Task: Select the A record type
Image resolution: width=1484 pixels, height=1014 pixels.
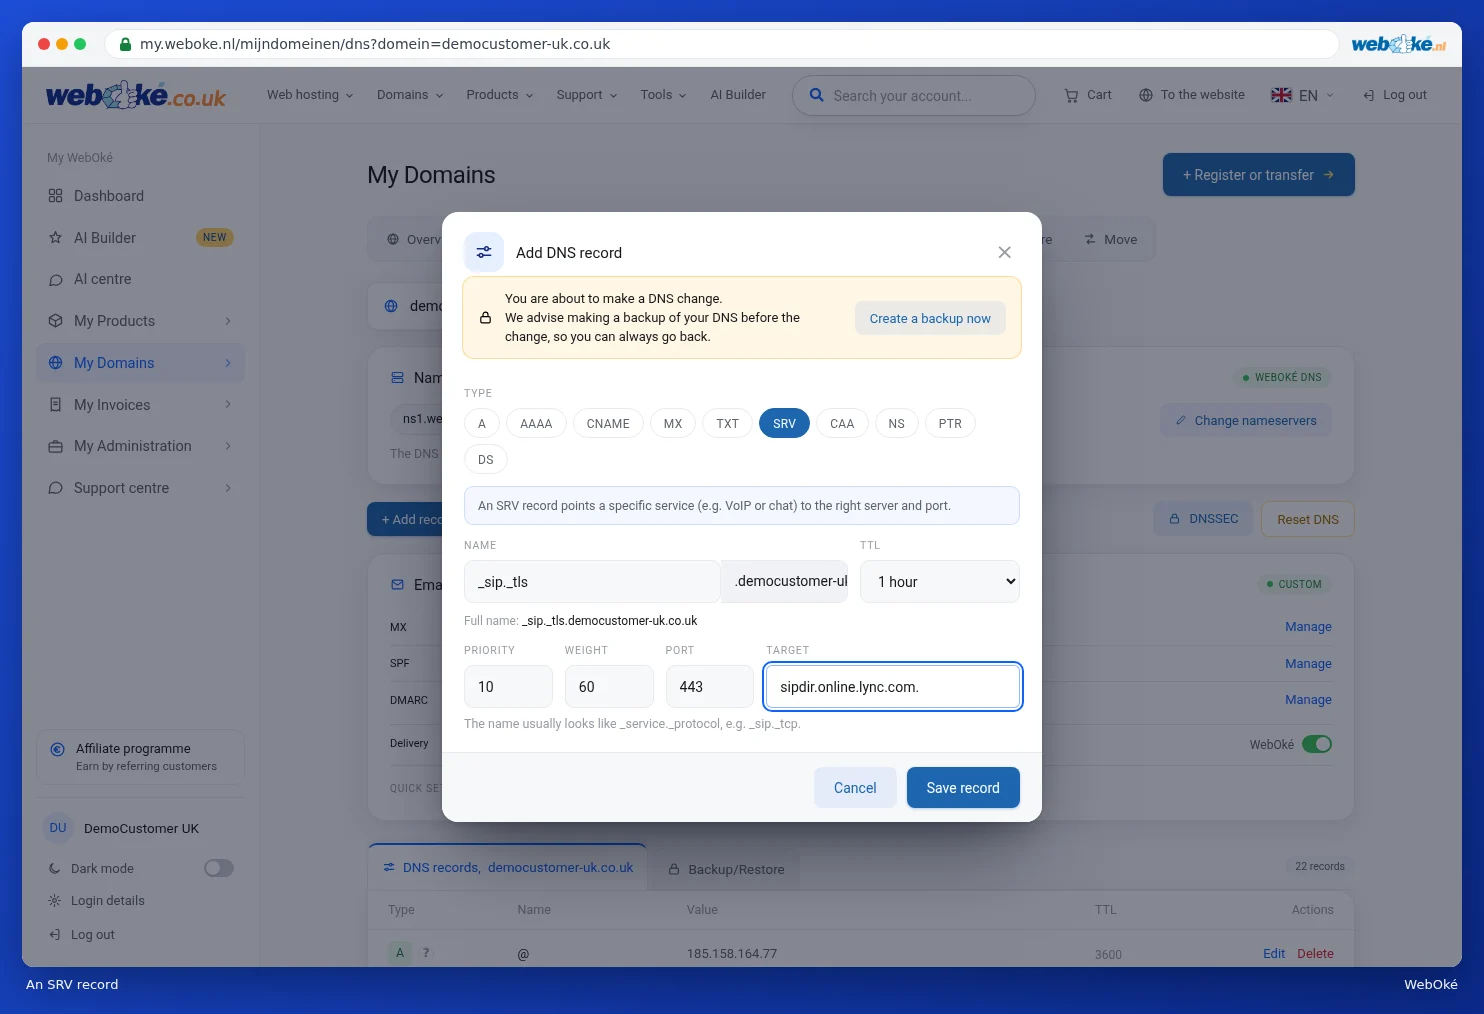Action: click(482, 424)
